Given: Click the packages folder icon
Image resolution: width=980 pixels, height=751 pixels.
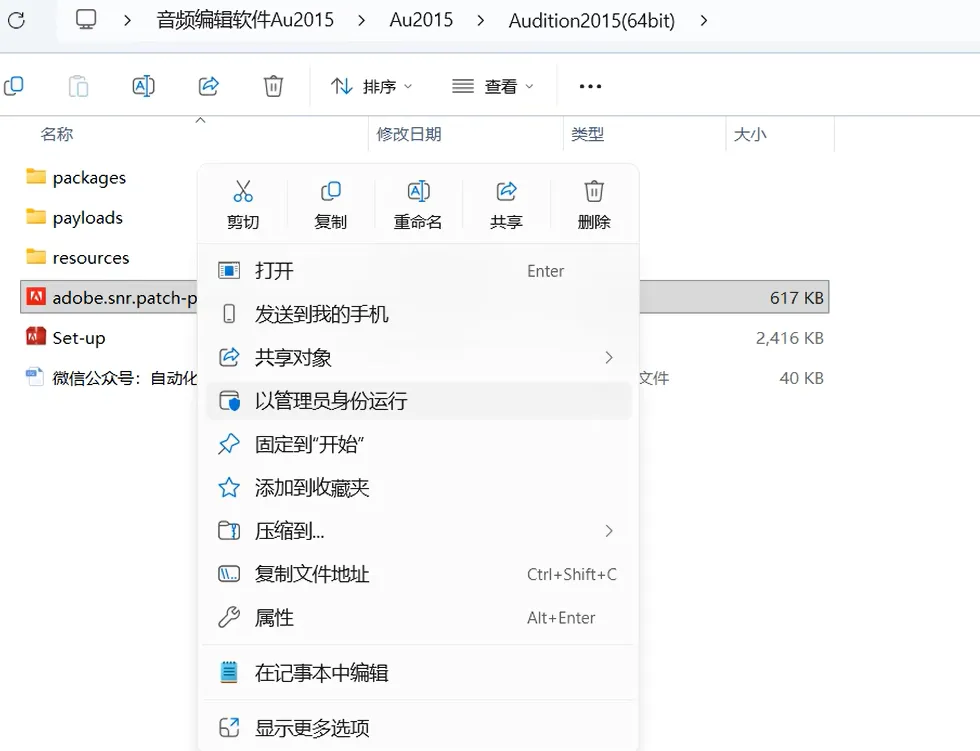Looking at the screenshot, I should click(x=36, y=177).
